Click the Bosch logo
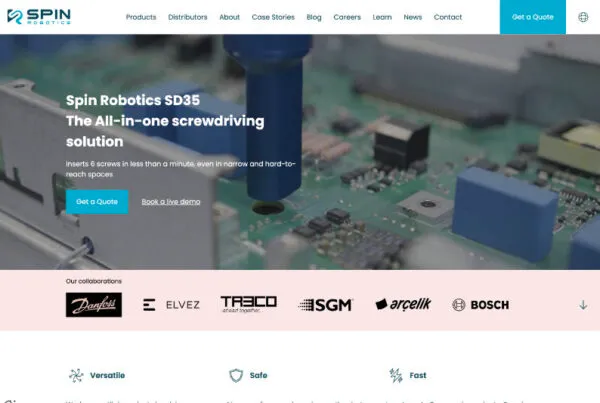This screenshot has width=600, height=403. 480,305
